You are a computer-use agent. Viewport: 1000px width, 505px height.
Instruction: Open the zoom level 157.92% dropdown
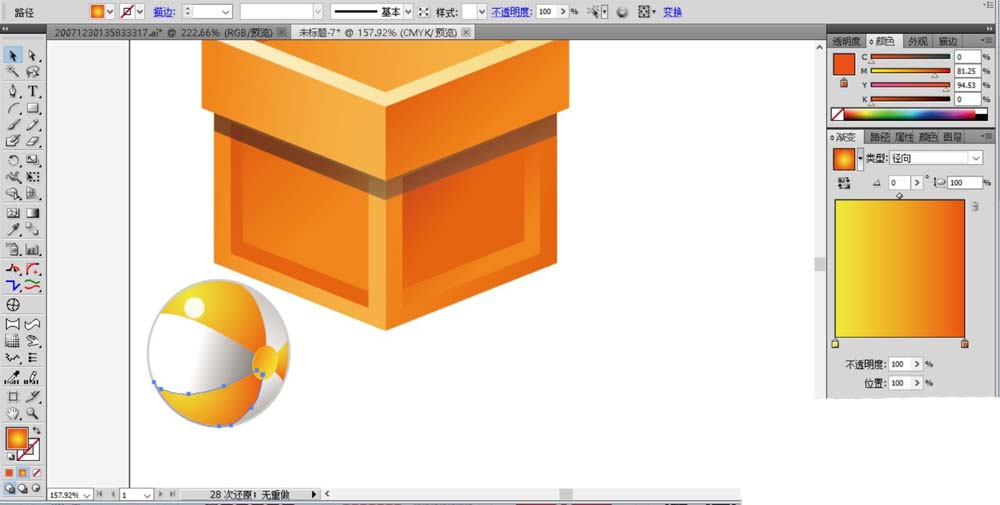(86, 495)
